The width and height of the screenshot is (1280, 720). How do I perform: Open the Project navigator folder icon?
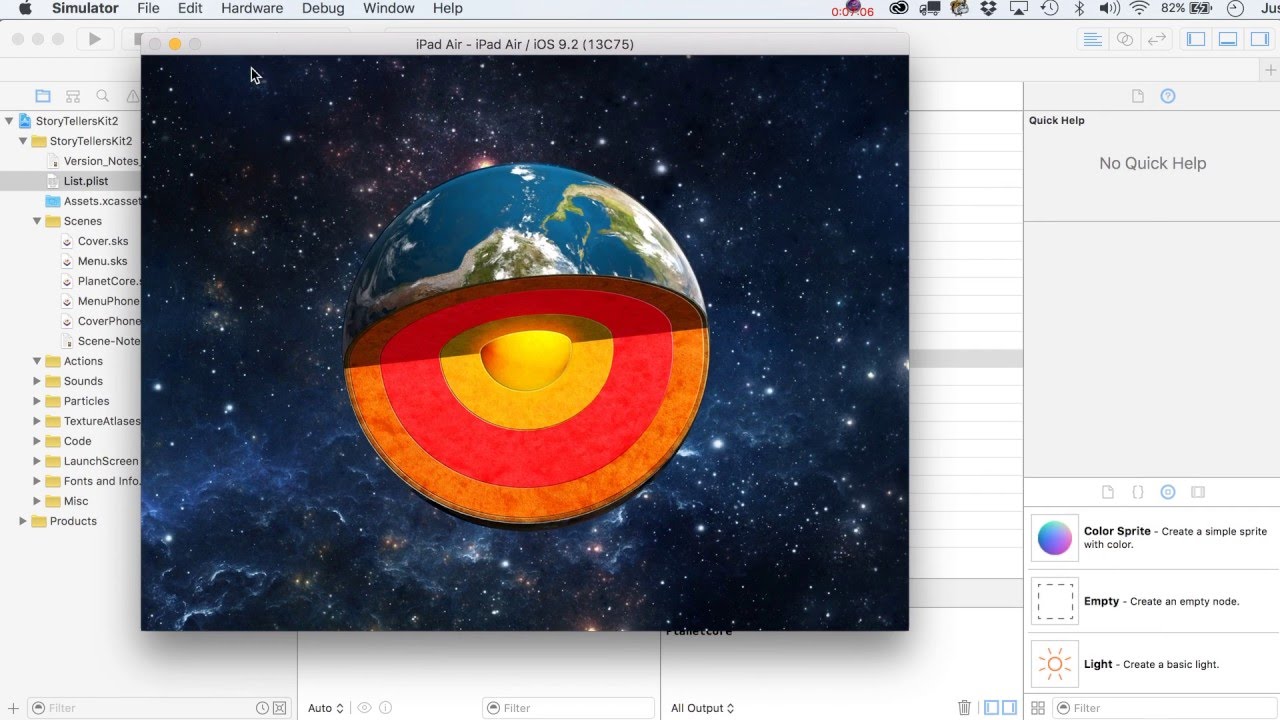pyautogui.click(x=43, y=96)
